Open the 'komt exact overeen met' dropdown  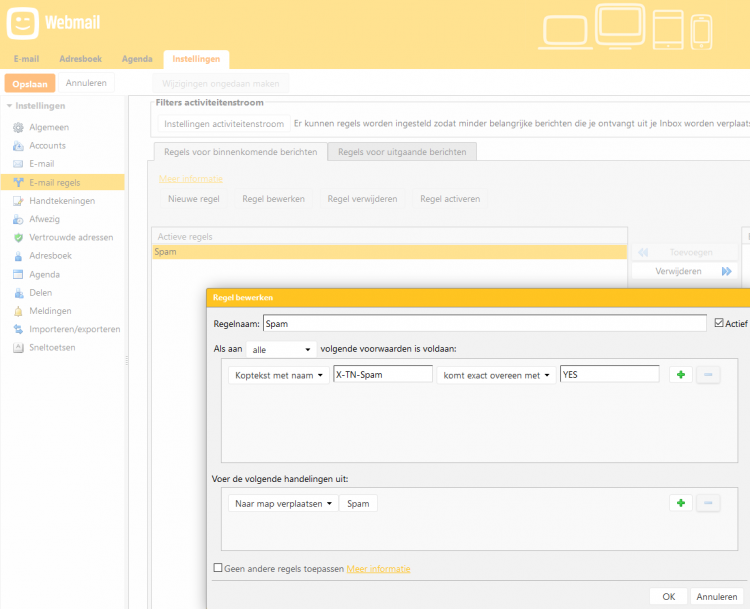(496, 374)
